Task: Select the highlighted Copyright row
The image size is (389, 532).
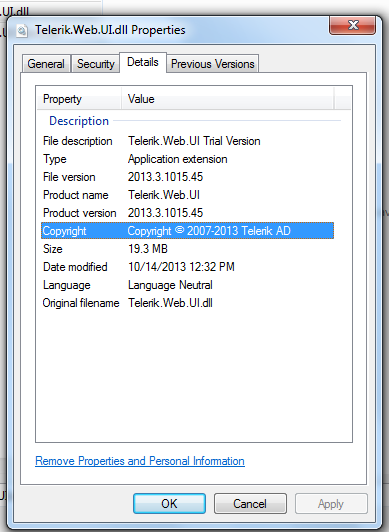Action: pyautogui.click(x=187, y=231)
